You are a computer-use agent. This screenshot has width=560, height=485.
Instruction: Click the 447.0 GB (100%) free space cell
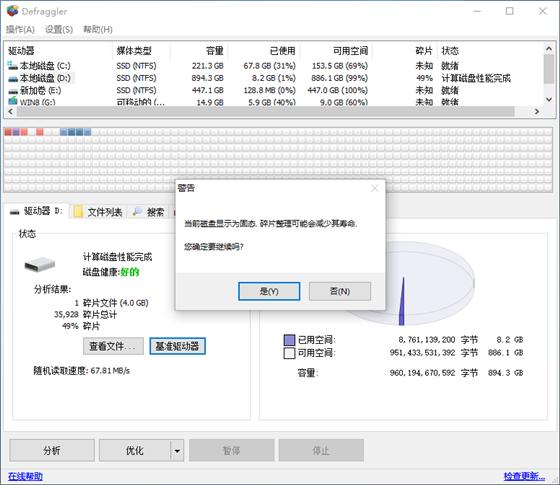coord(338,90)
